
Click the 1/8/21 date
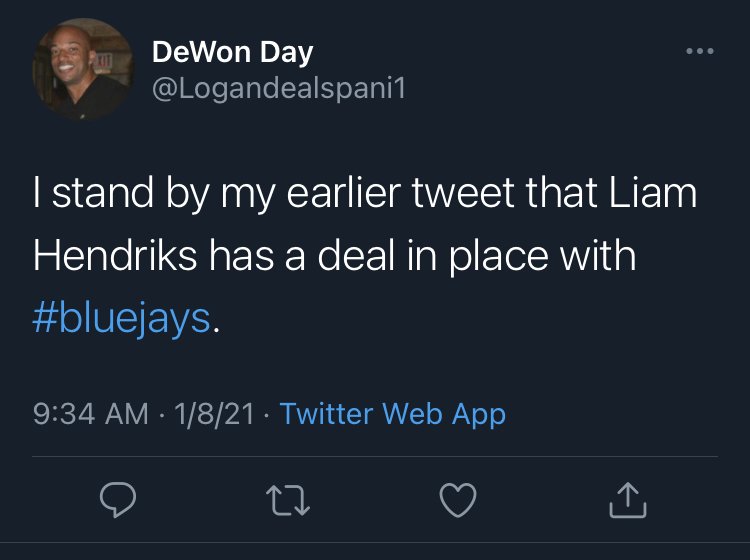point(215,414)
